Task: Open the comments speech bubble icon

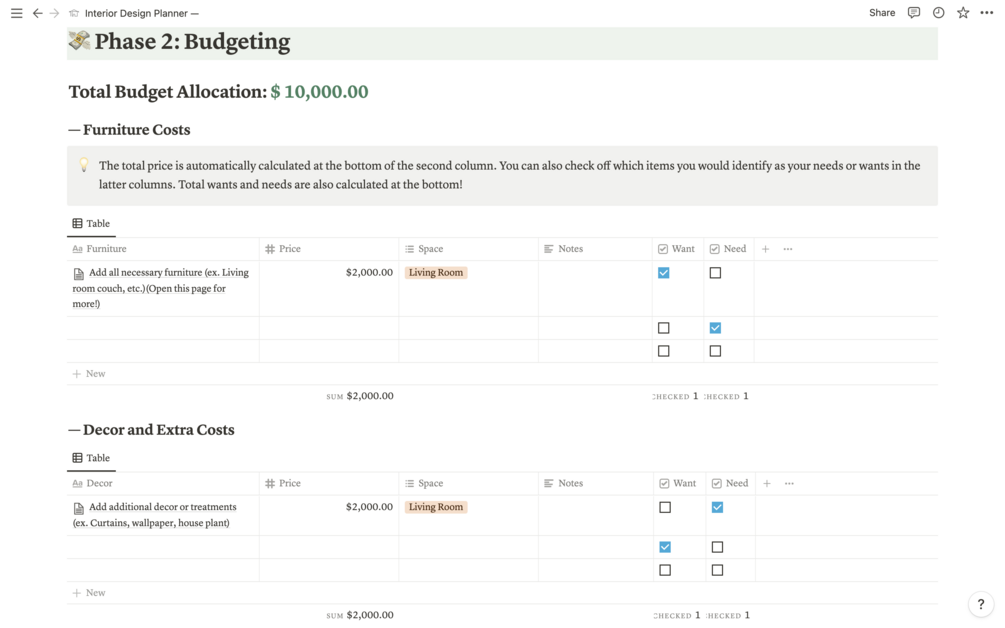Action: pos(914,13)
